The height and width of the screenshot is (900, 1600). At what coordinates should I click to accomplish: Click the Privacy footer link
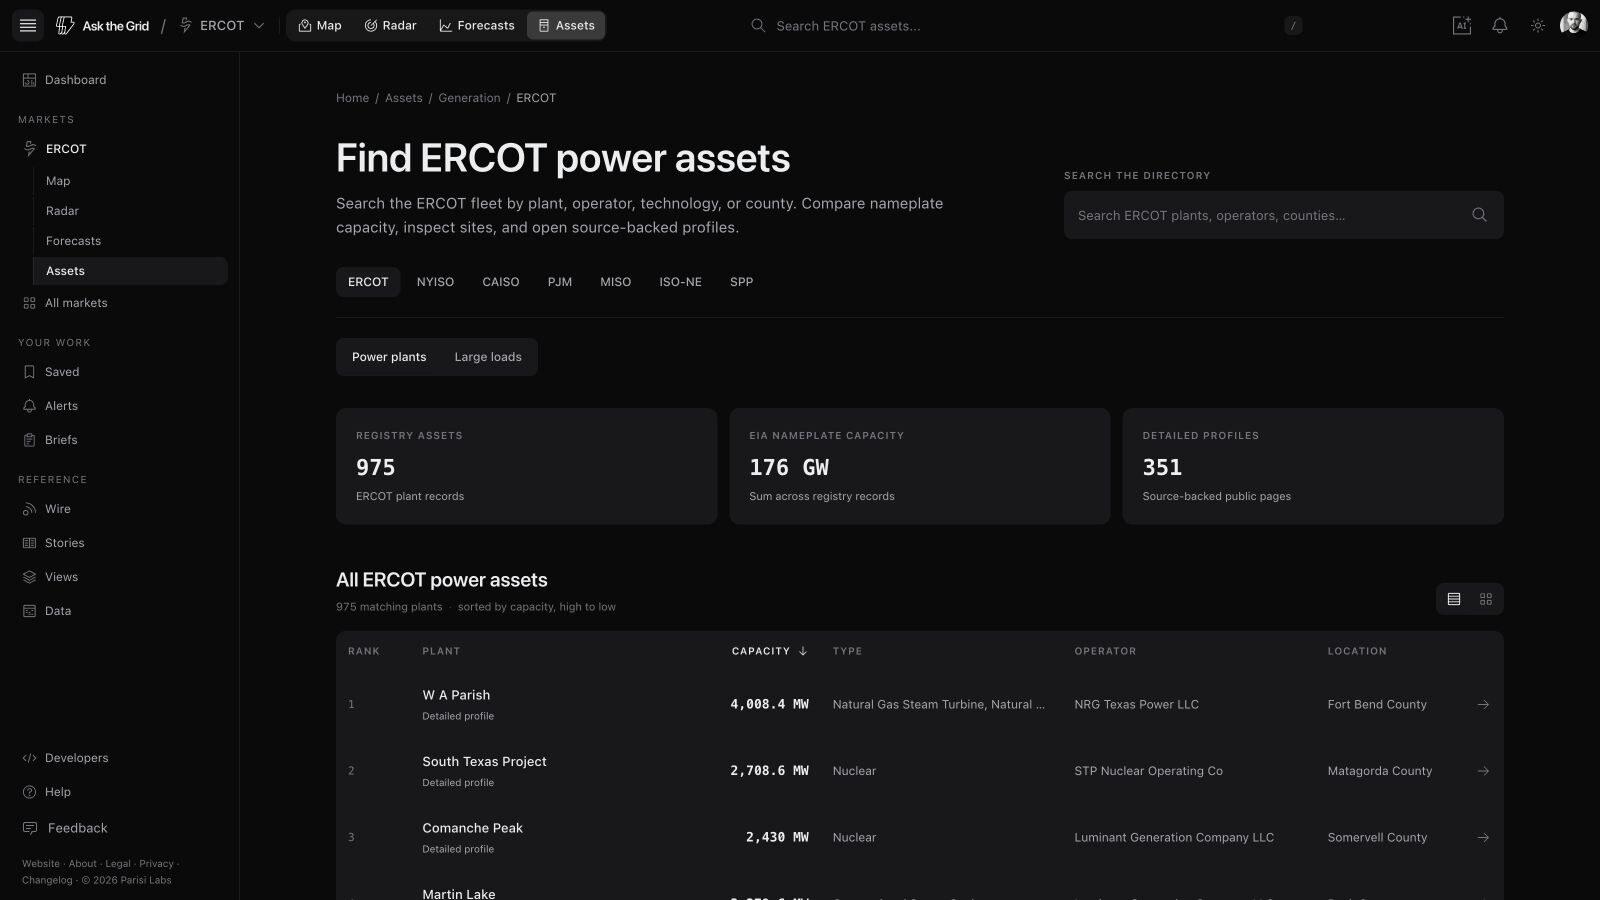(x=156, y=864)
